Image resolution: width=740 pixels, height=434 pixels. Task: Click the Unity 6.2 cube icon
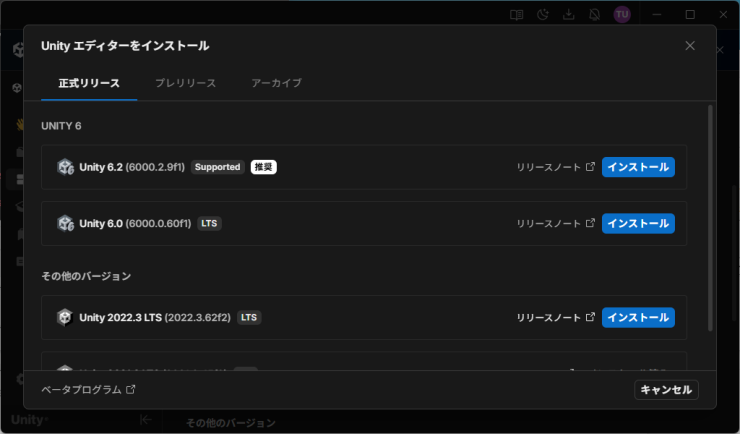tap(65, 167)
